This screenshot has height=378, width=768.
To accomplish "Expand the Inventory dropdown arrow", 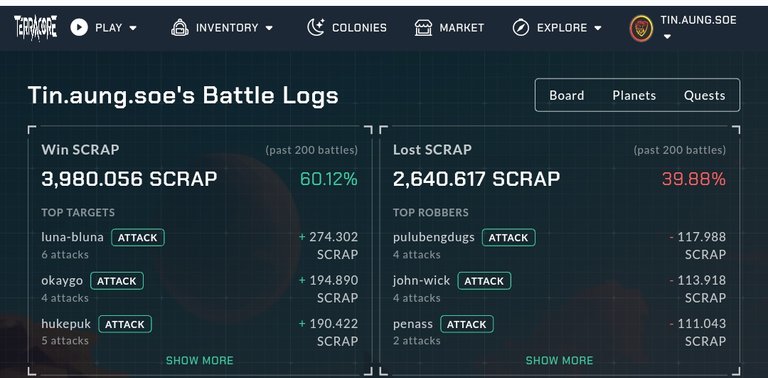I will 269,28.
